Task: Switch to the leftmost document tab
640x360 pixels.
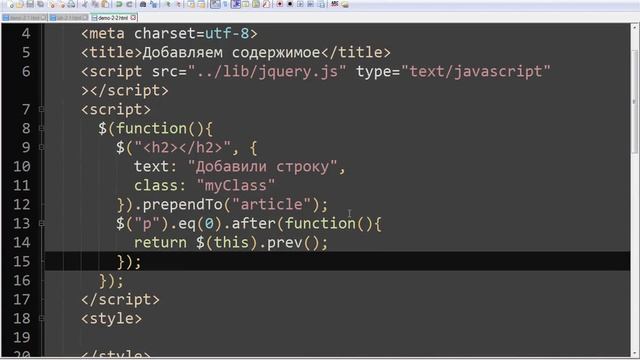Action: pos(24,18)
